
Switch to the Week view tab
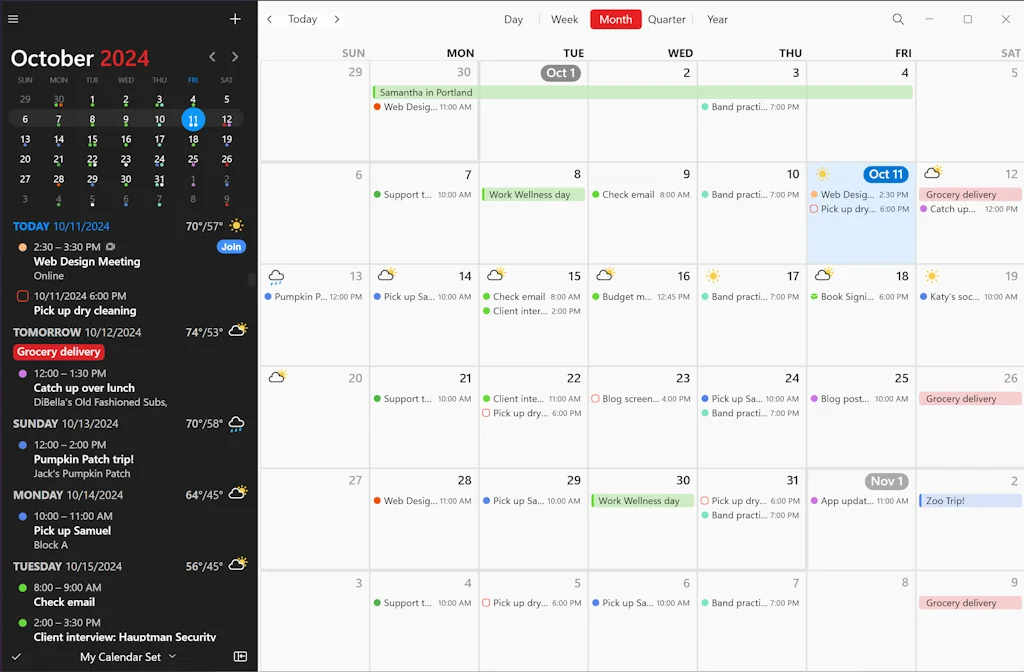[x=564, y=19]
